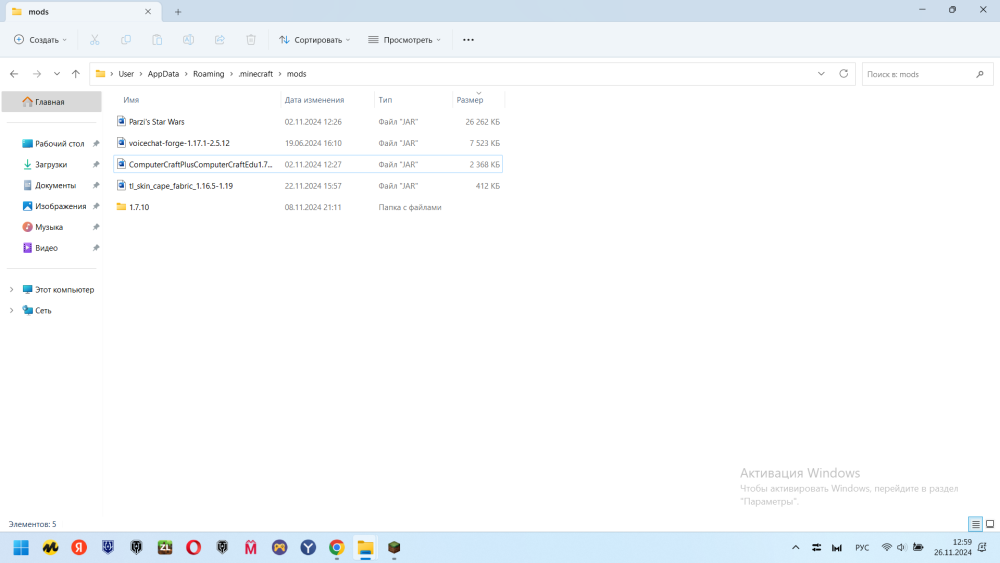
Task: Select ComputerCraftPlusComputerCraftEdu file
Action: pos(308,165)
